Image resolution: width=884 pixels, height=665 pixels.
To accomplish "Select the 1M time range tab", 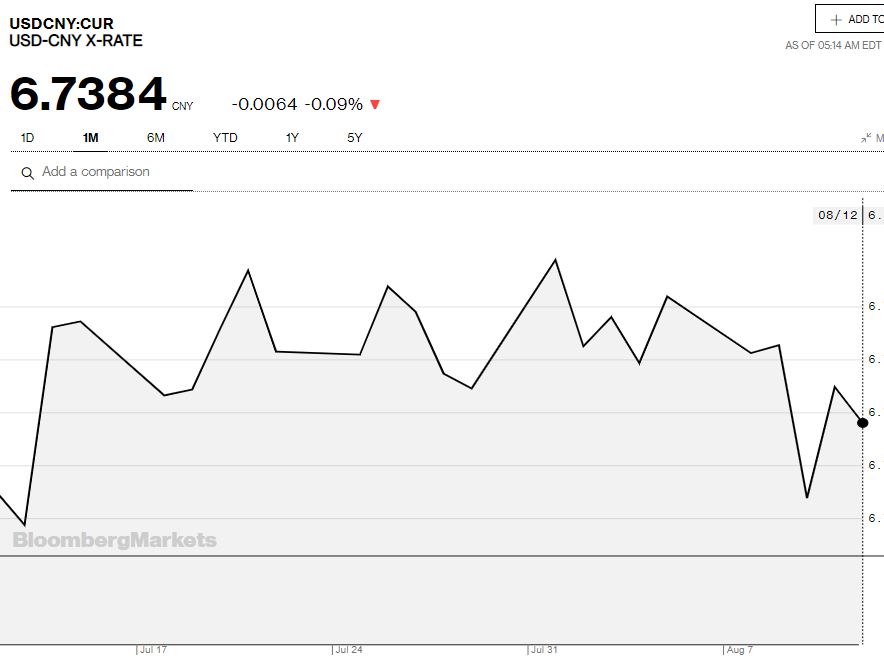I will click(90, 138).
